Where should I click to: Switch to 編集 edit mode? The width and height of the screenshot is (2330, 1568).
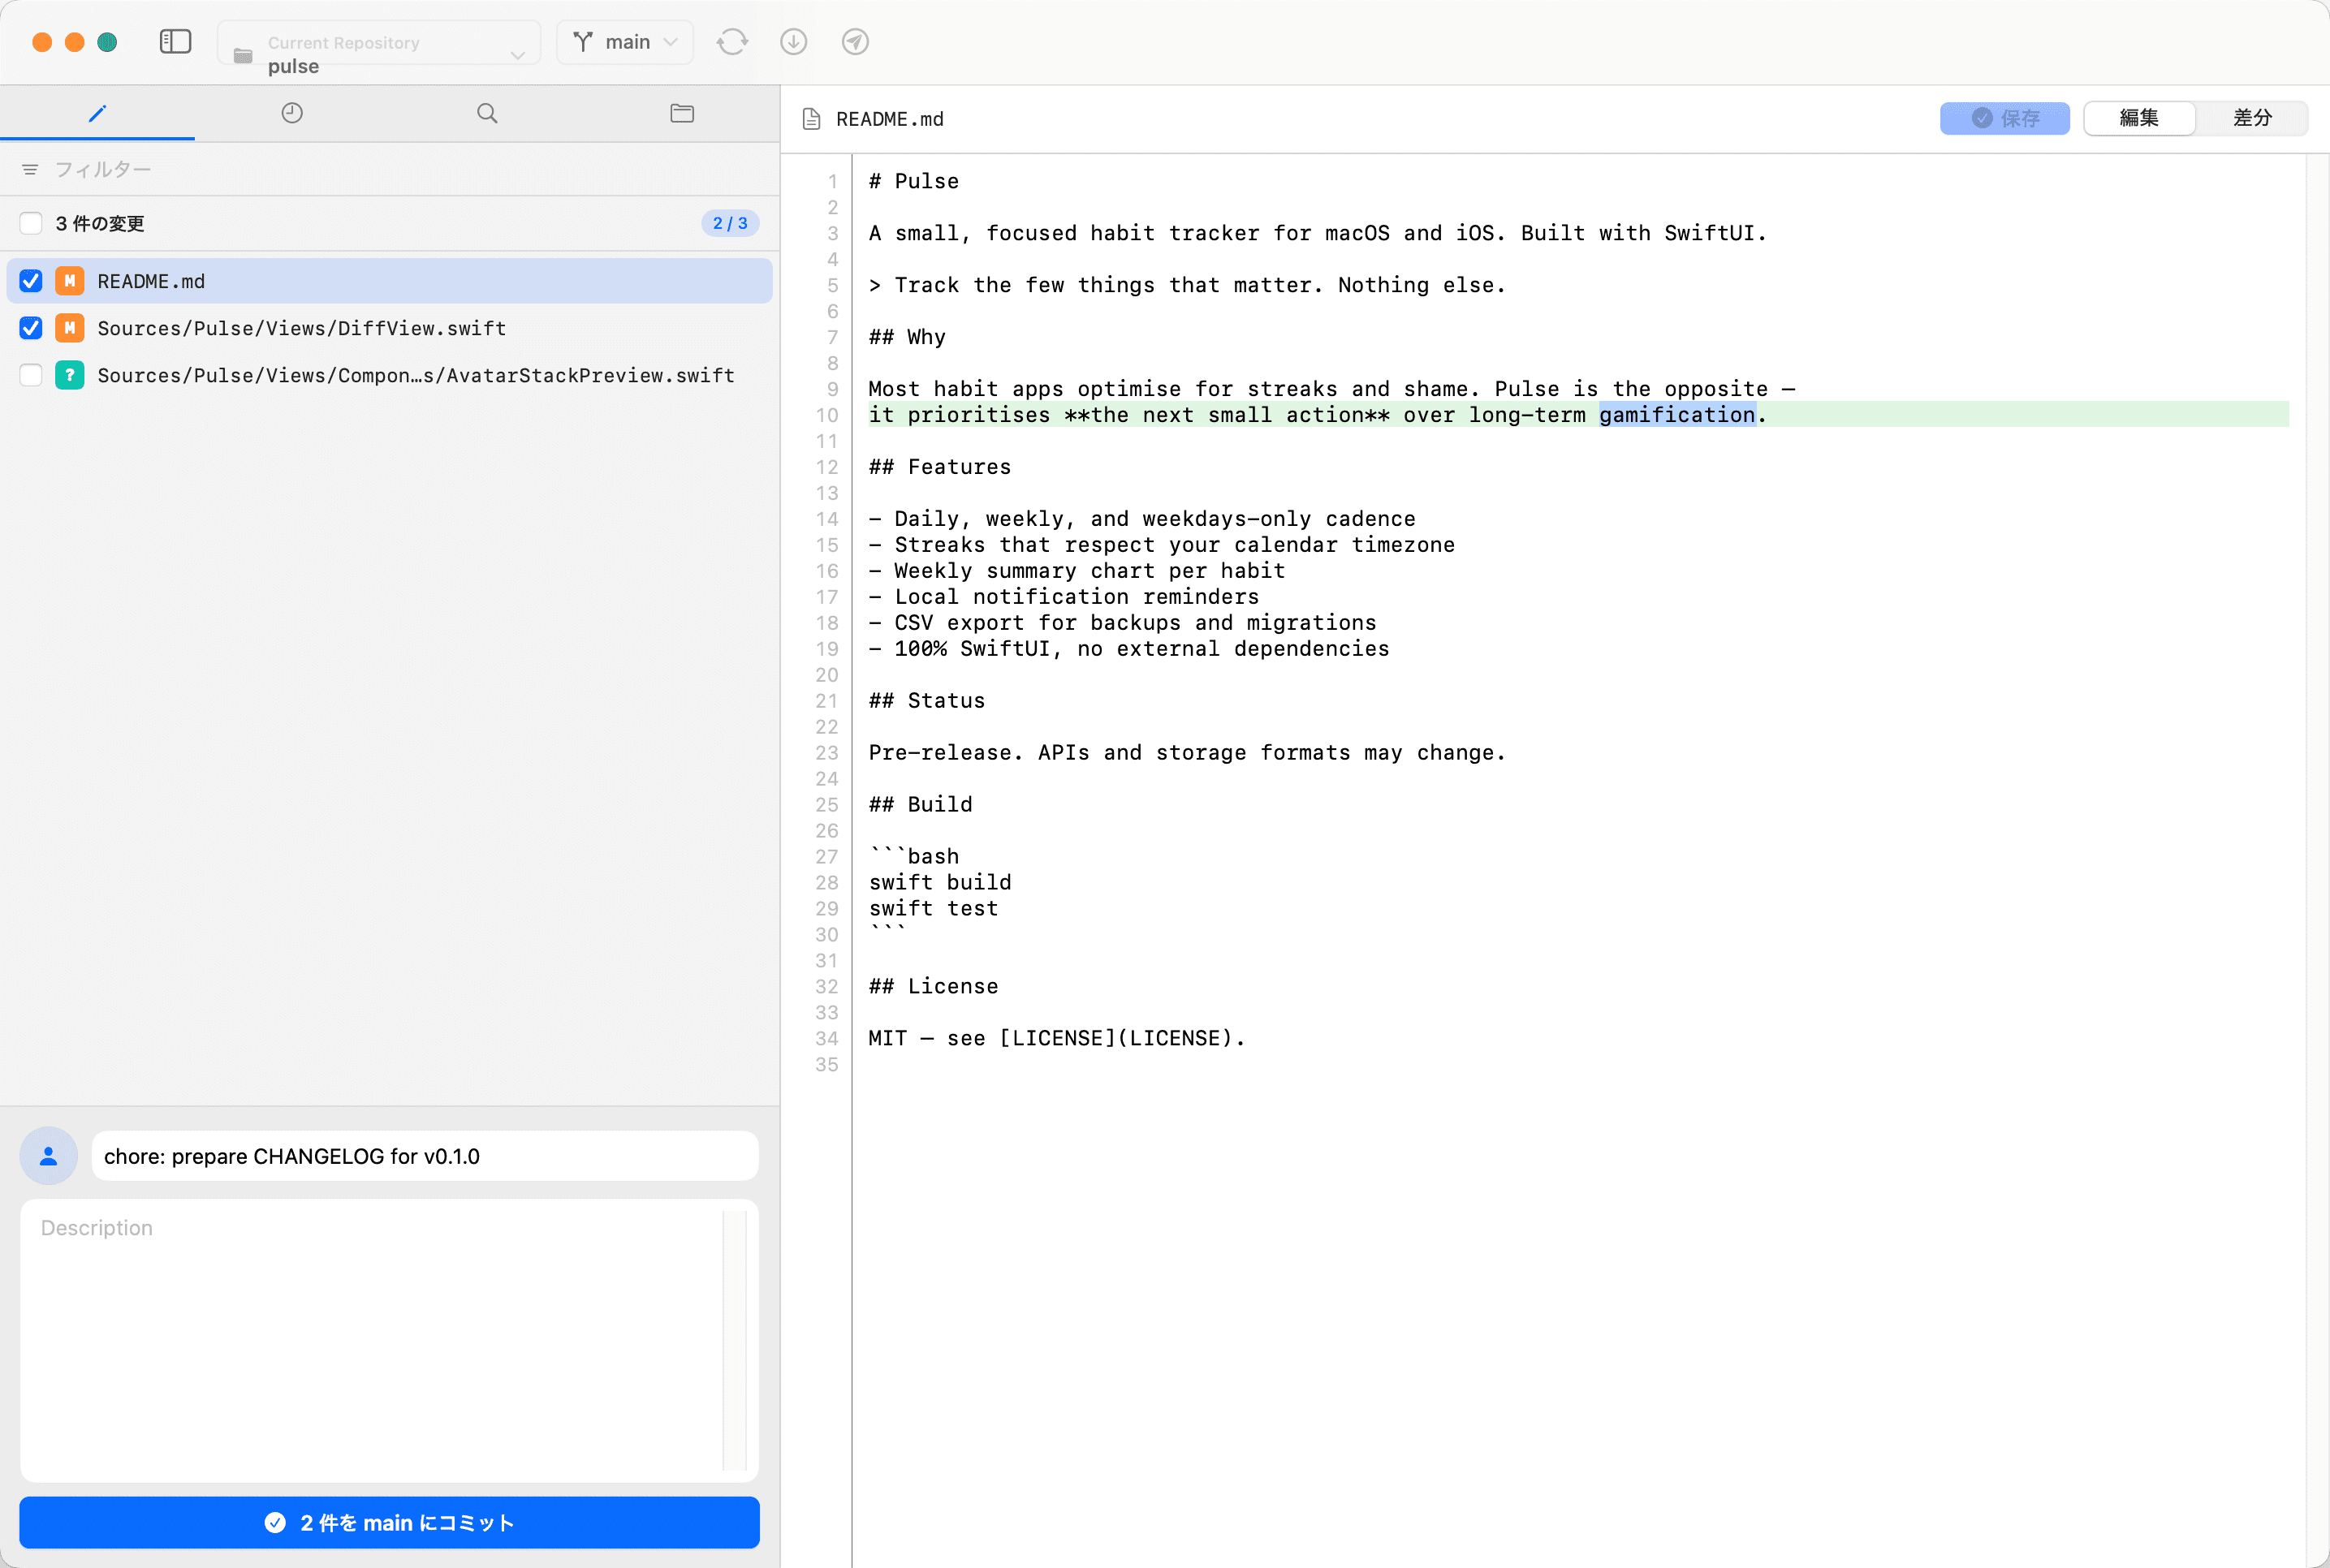2140,118
